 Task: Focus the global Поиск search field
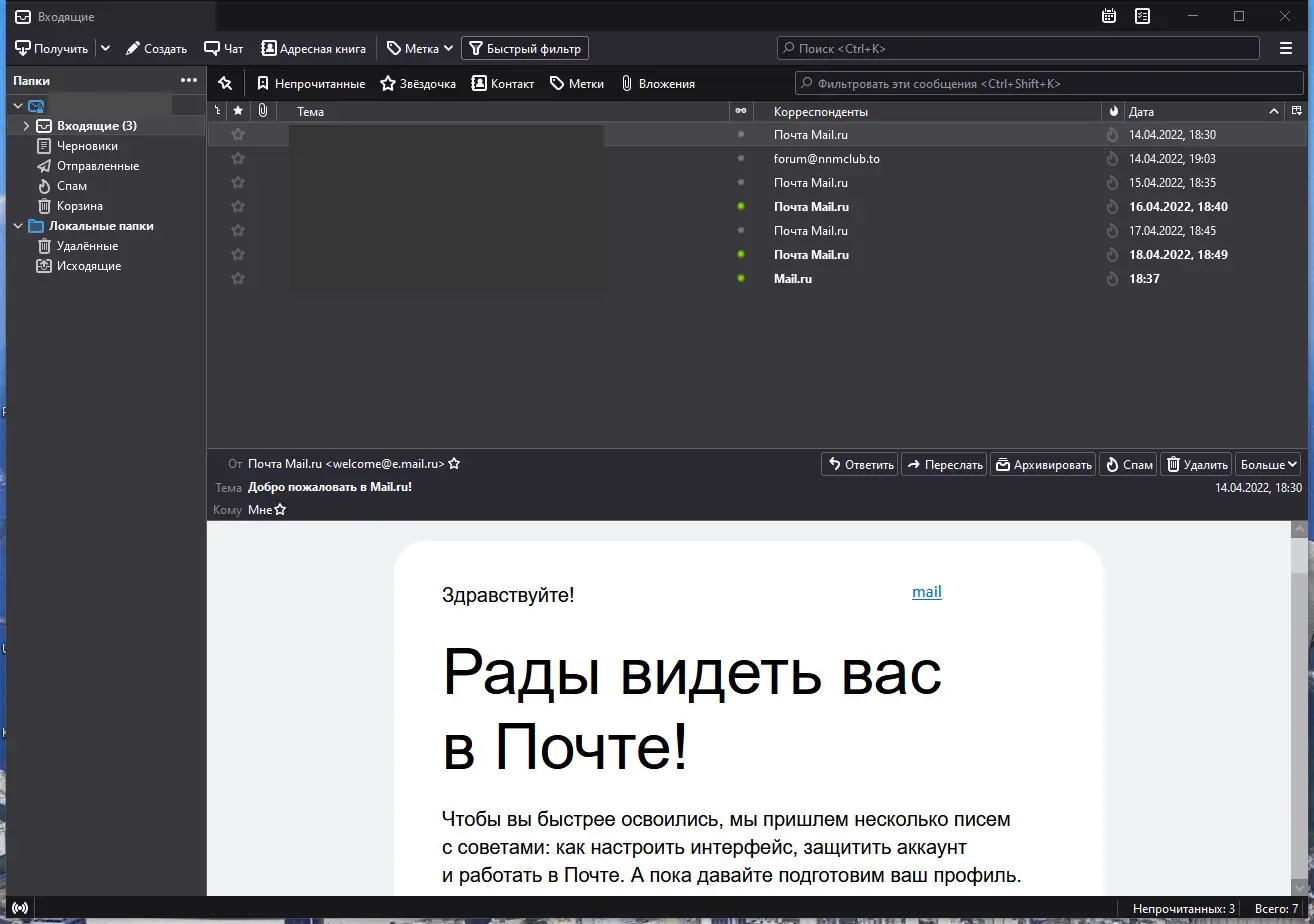click(1018, 48)
